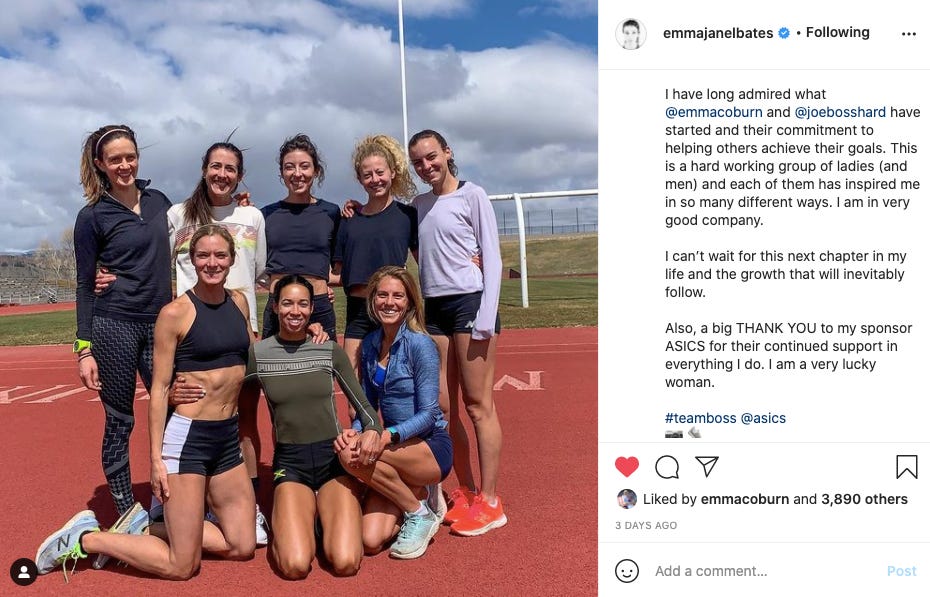View the 3,890 others likes list
Image resolution: width=930 pixels, height=597 pixels.
pos(864,499)
